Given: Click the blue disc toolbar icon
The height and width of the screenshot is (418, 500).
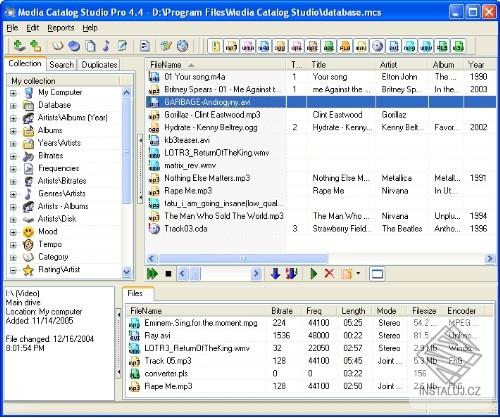Looking at the screenshot, I should pos(74,46).
